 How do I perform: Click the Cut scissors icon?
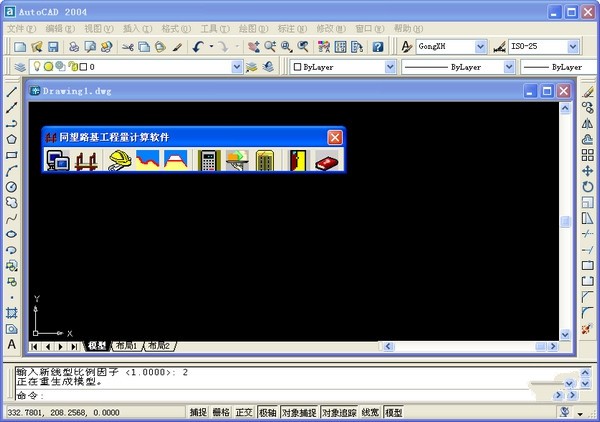pos(128,47)
